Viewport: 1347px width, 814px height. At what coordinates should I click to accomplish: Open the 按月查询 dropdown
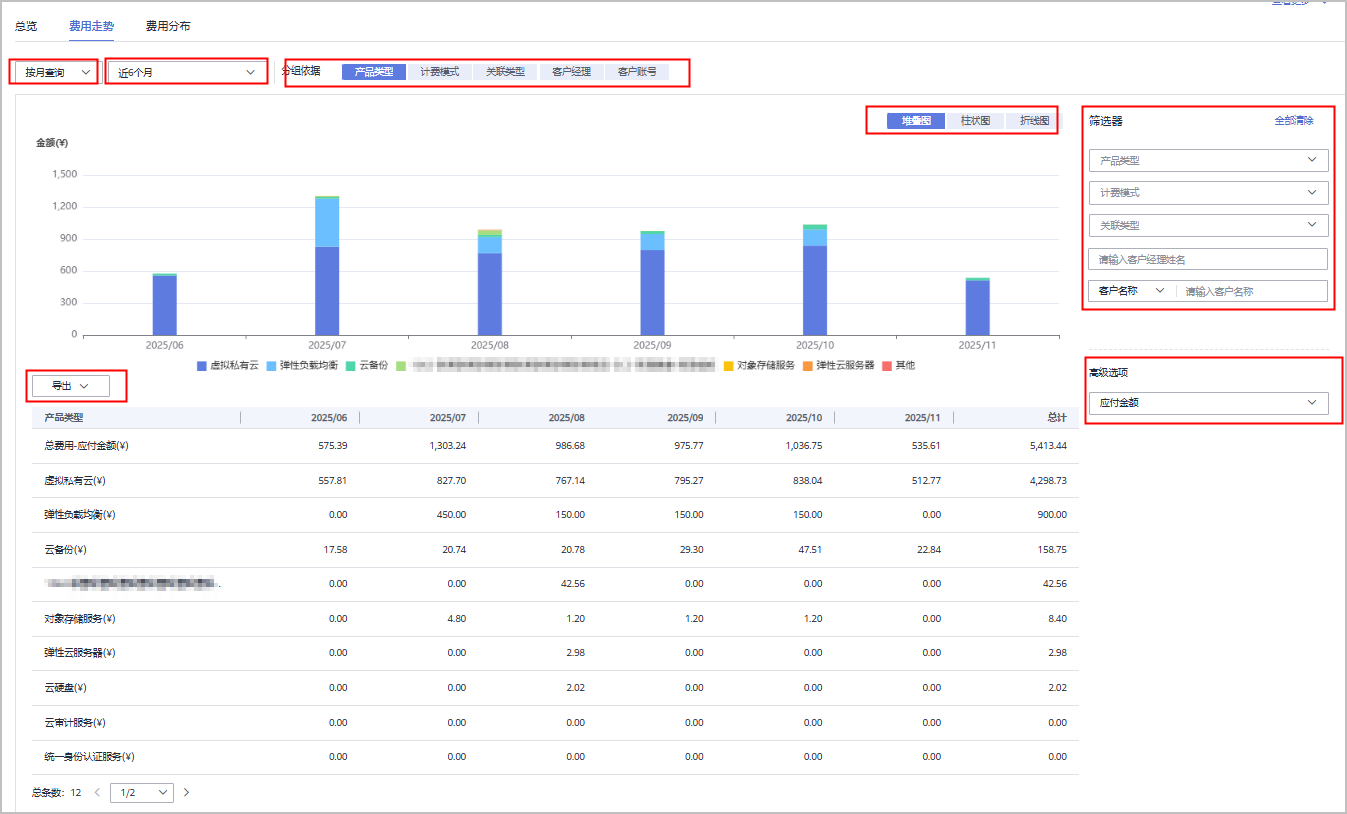pos(57,73)
